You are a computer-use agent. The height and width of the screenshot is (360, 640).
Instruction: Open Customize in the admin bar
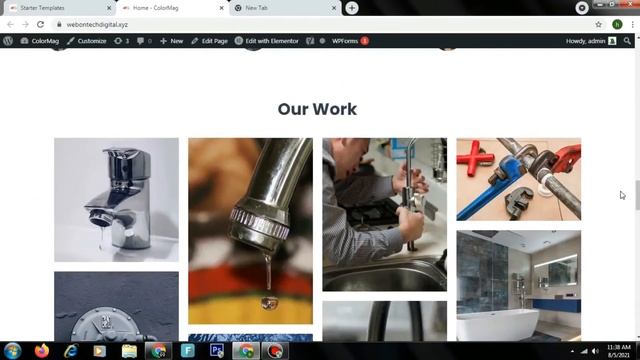pos(87,41)
